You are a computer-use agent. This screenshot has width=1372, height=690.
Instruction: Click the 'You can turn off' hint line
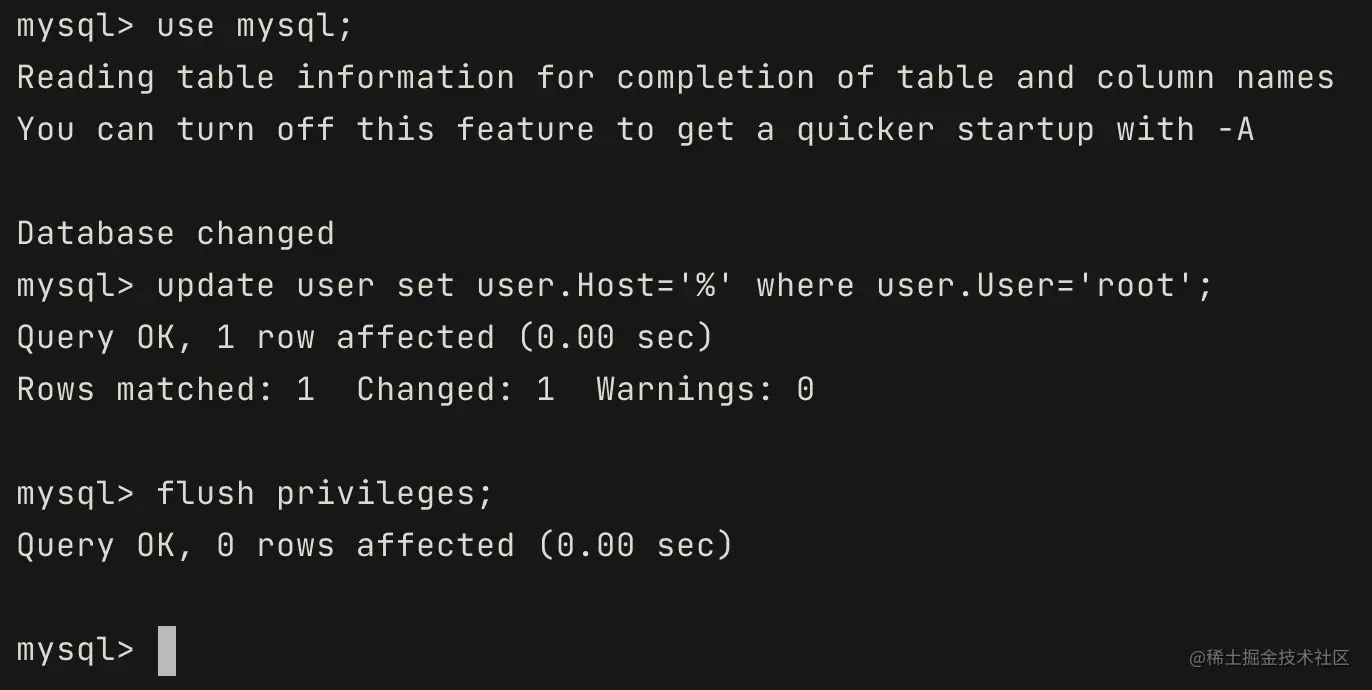635,130
